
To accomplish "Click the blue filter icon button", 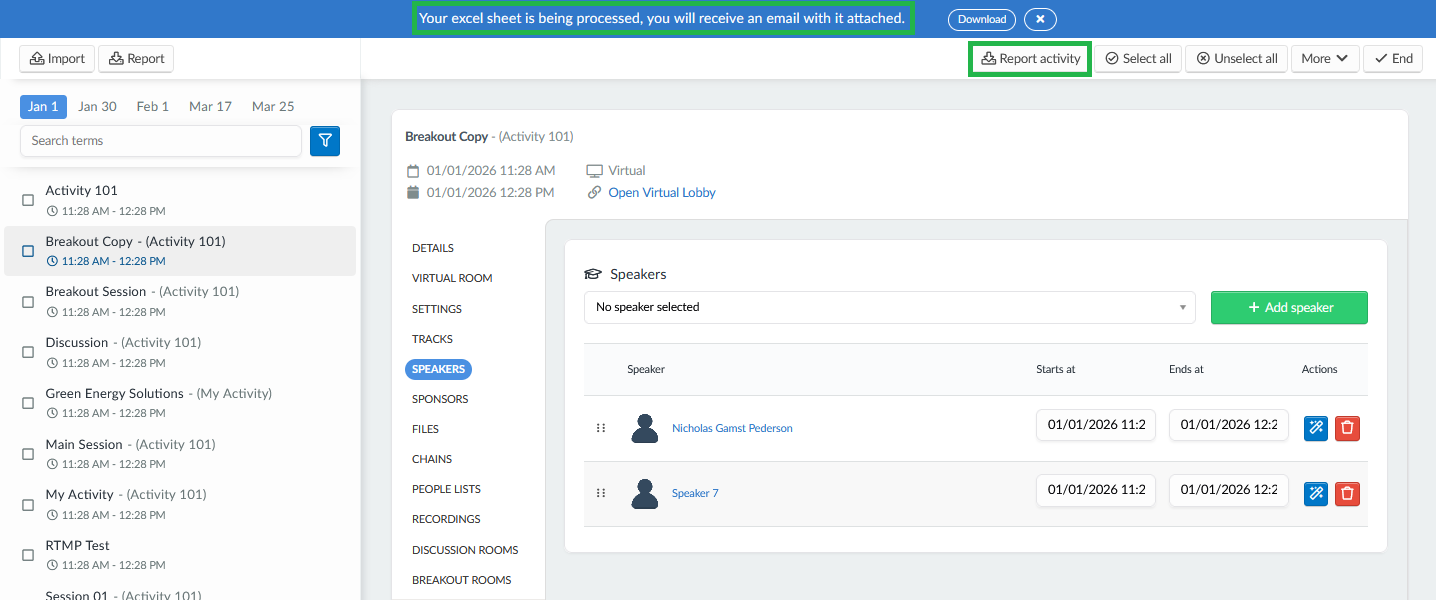I will click(x=325, y=141).
